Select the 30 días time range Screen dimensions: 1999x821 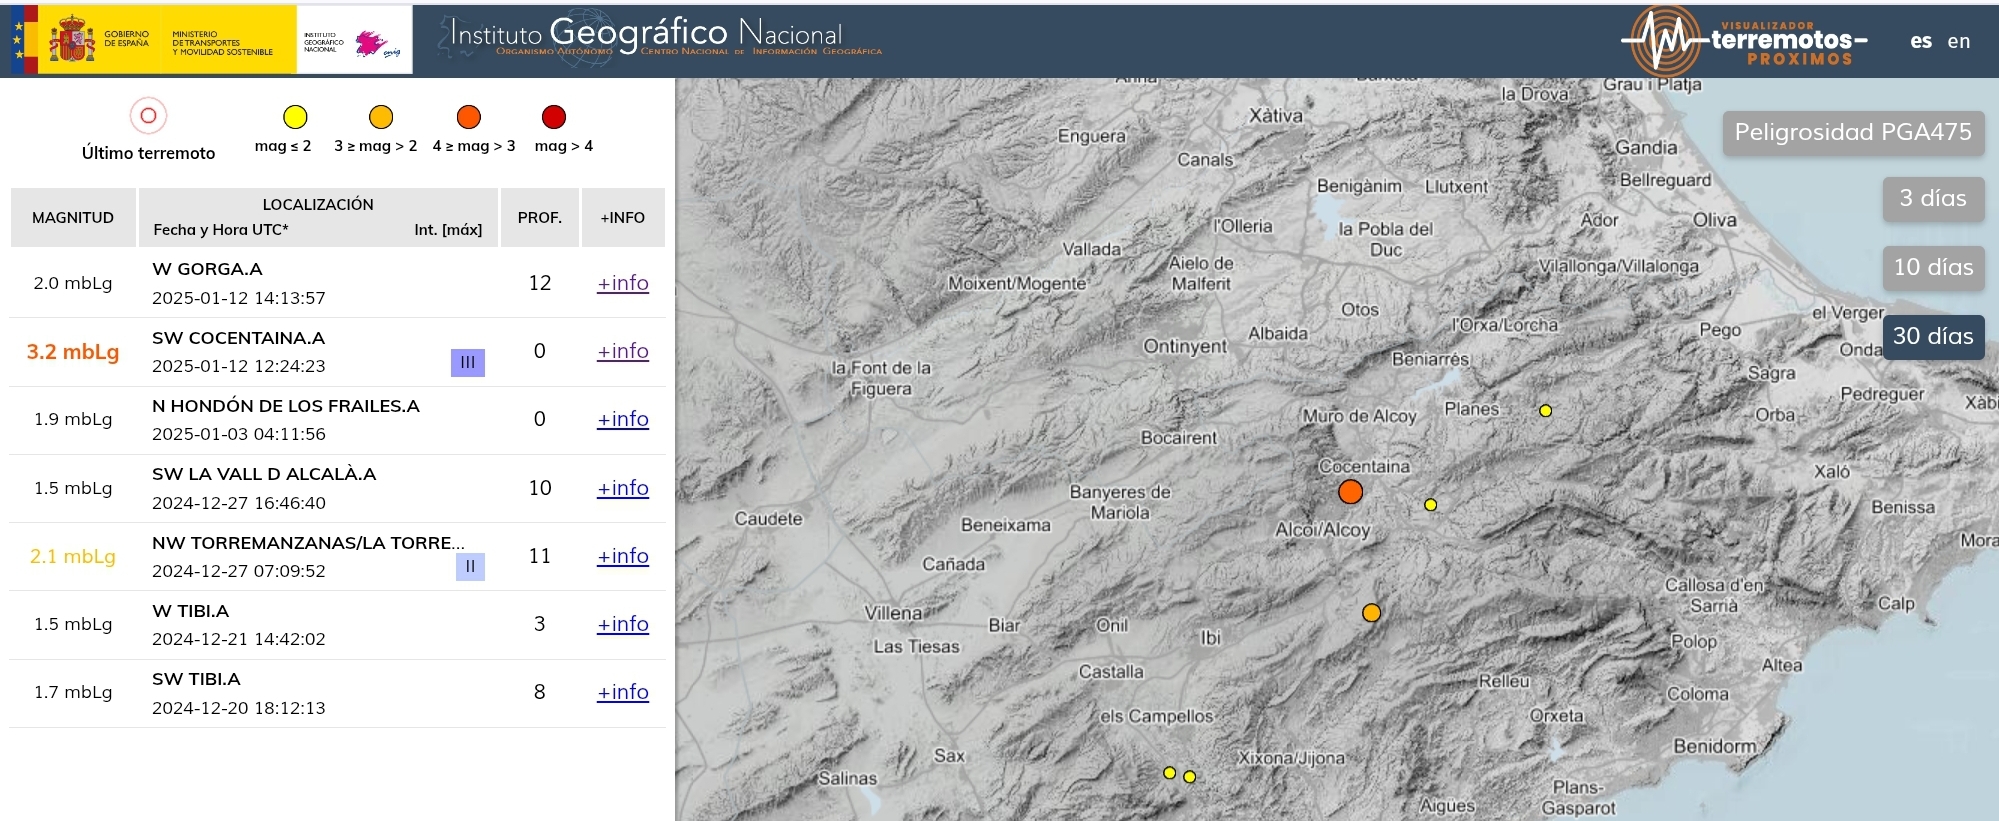pos(1932,337)
